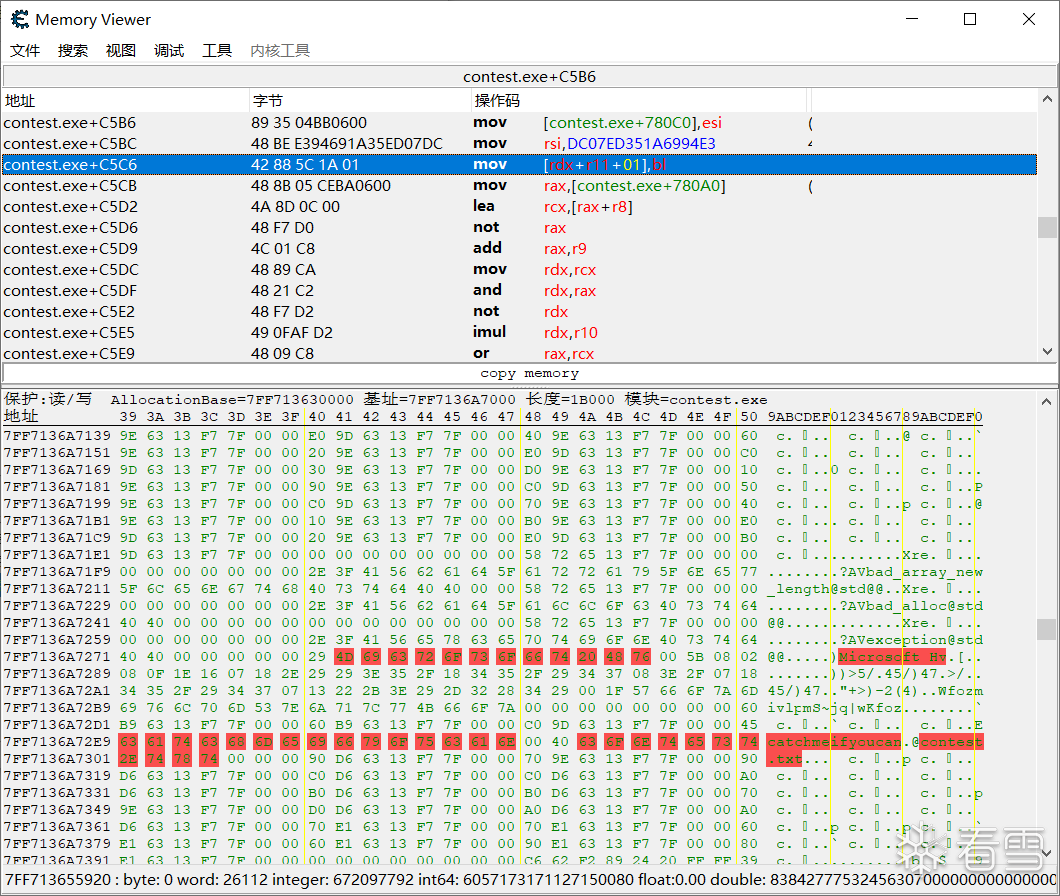The width and height of the screenshot is (1060, 896).
Task: Select disassembly row contest.exe+C5E2
Action: [x=519, y=311]
